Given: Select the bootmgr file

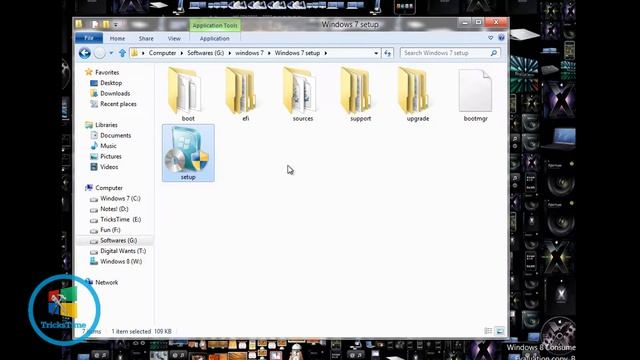Looking at the screenshot, I should [476, 95].
